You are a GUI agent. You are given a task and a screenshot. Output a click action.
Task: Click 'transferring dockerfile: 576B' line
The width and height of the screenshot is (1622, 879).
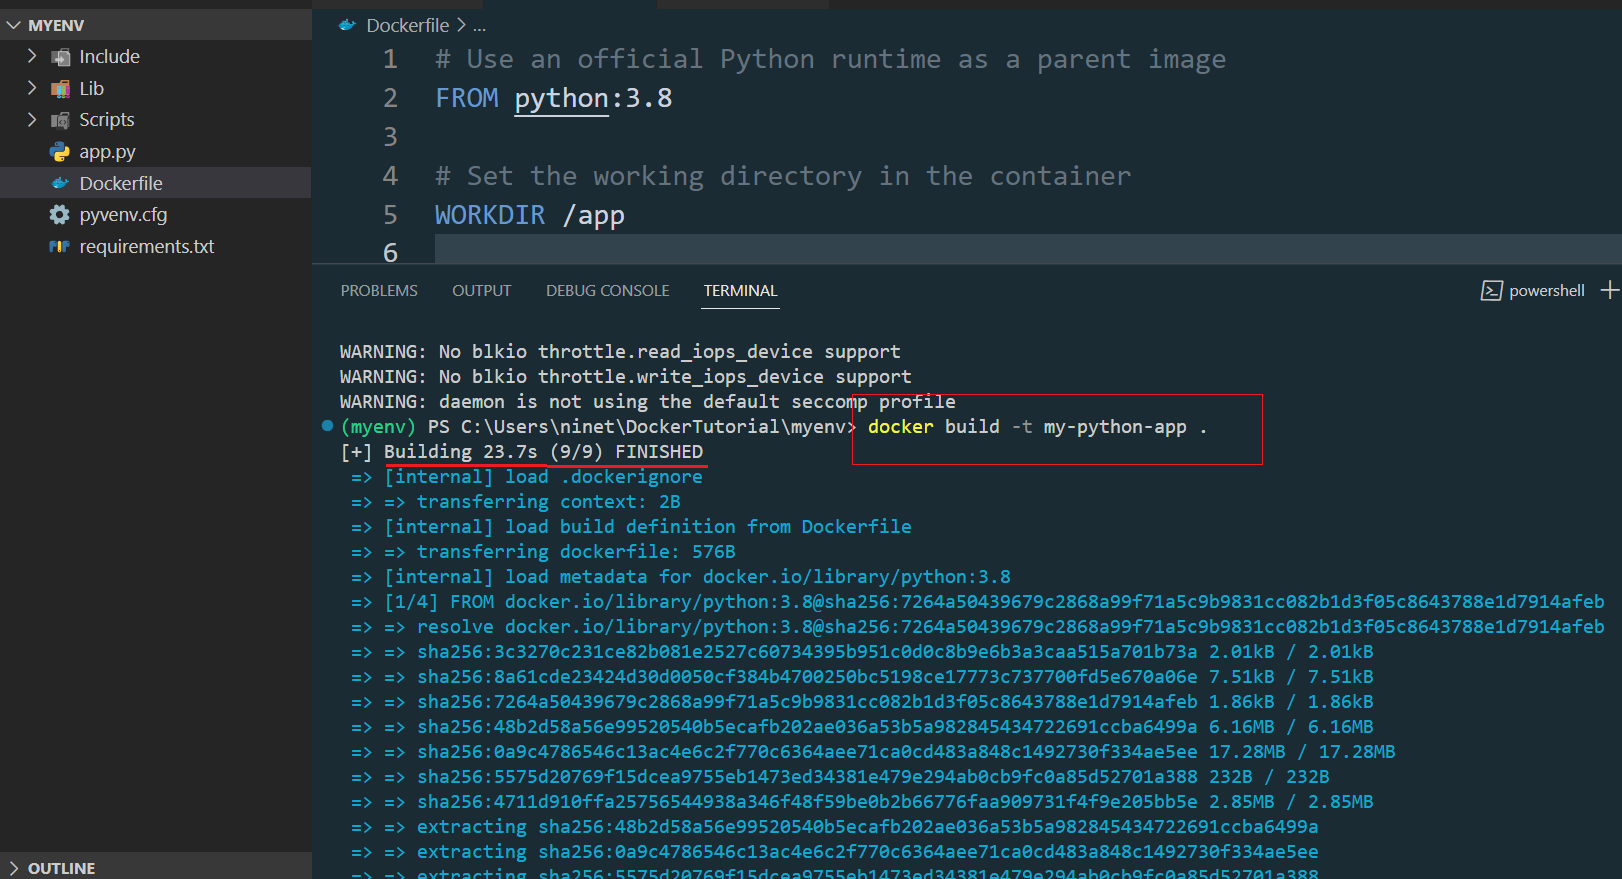543,552
